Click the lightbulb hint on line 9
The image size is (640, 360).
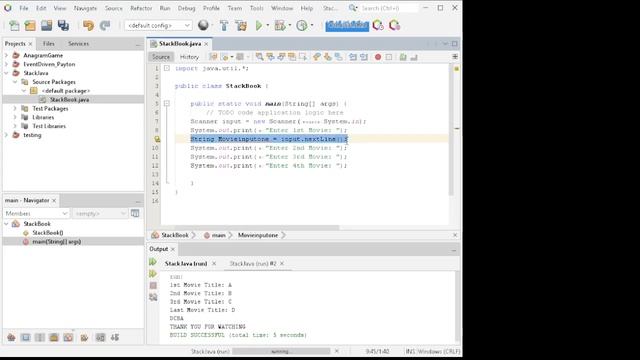[x=157, y=139]
